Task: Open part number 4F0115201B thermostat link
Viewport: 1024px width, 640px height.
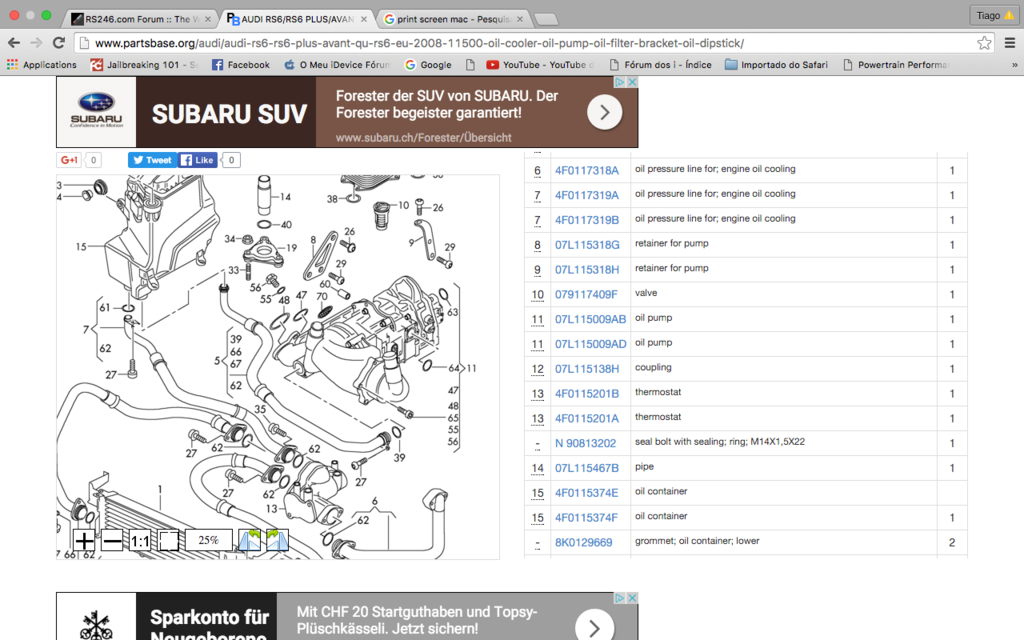Action: pos(586,394)
